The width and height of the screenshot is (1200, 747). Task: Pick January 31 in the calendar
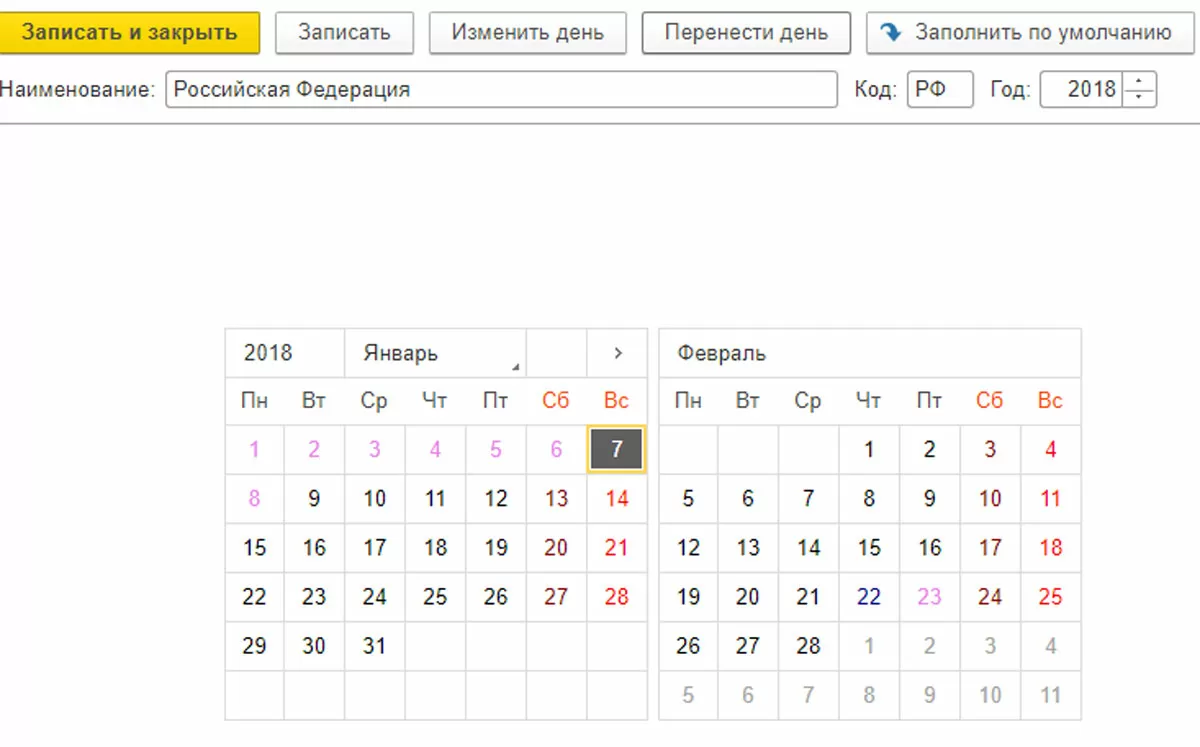click(x=374, y=646)
